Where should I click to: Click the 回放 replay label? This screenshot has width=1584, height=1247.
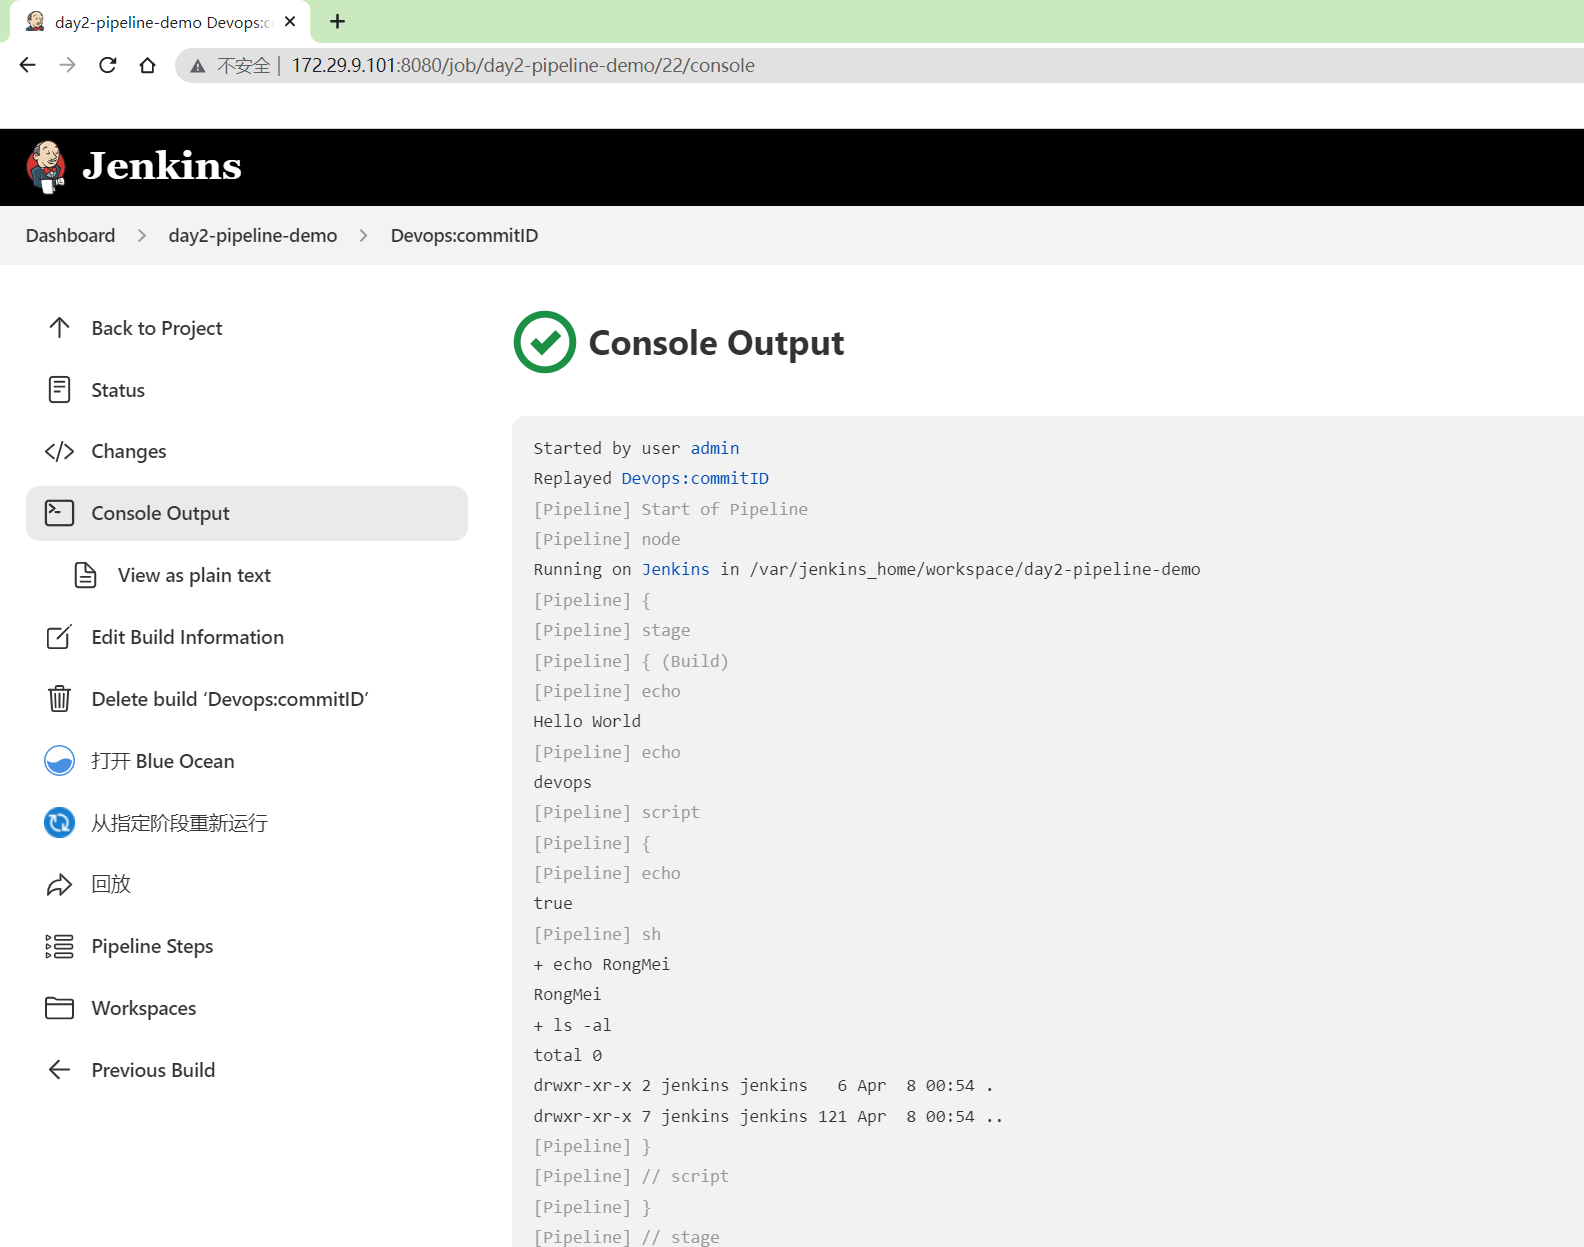111,884
